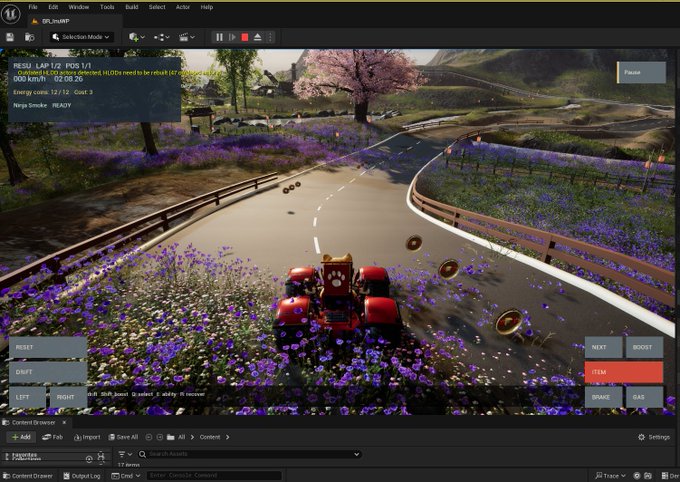This screenshot has width=680, height=482.
Task: Open the Fab marketplace button
Action: [x=52, y=437]
